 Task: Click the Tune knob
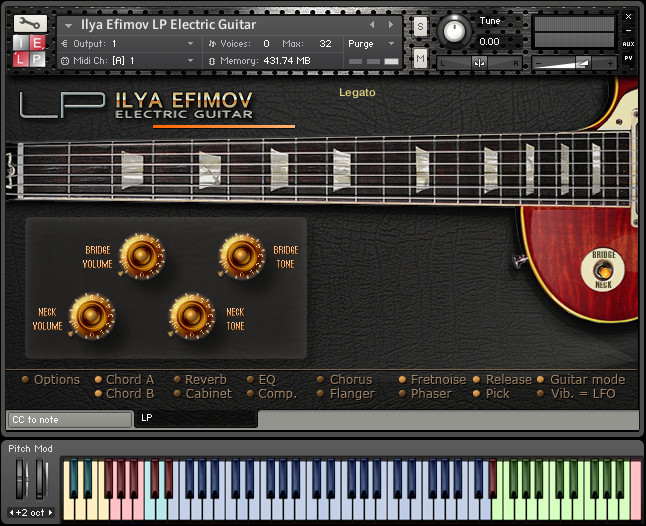coord(454,30)
